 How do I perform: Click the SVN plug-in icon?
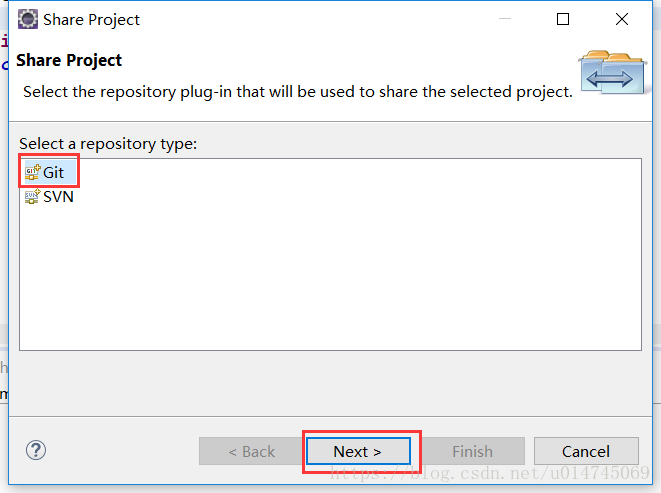pos(32,197)
